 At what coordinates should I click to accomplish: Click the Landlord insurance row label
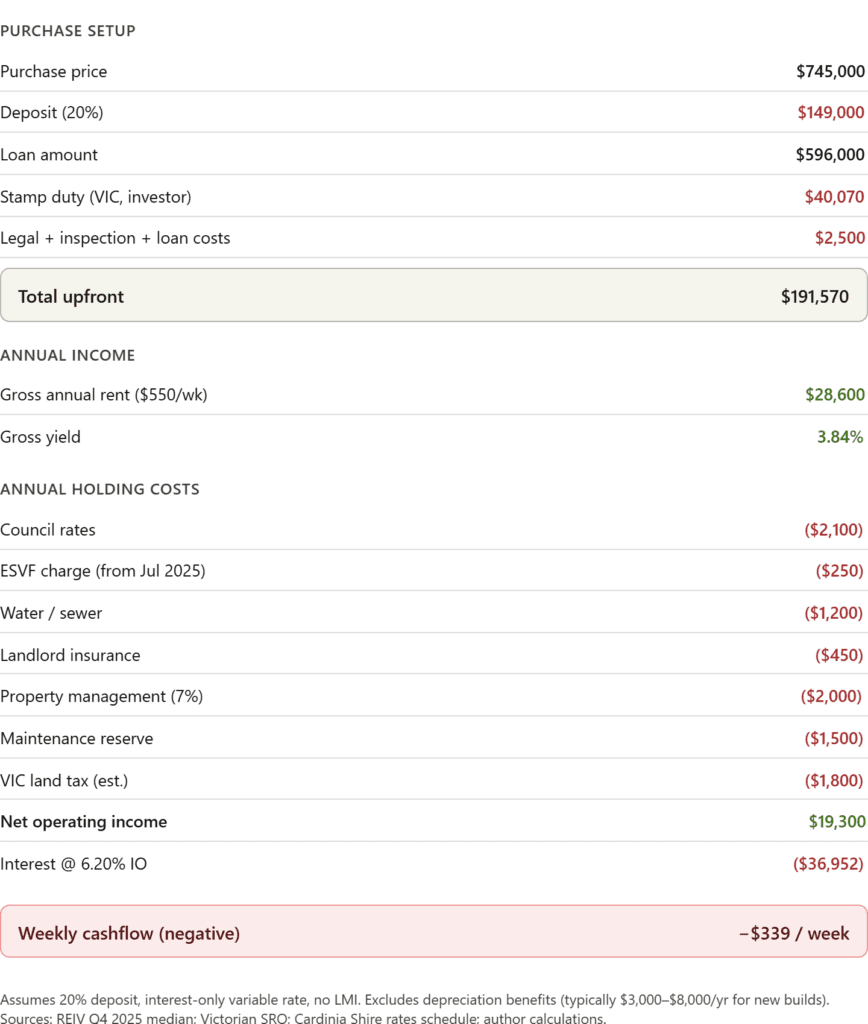70,655
